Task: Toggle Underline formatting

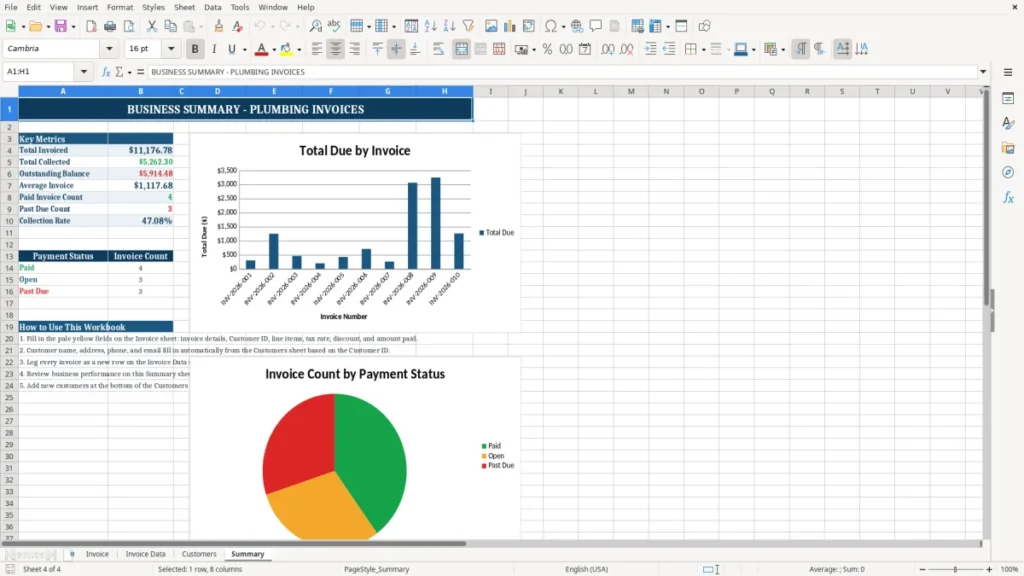Action: click(231, 49)
